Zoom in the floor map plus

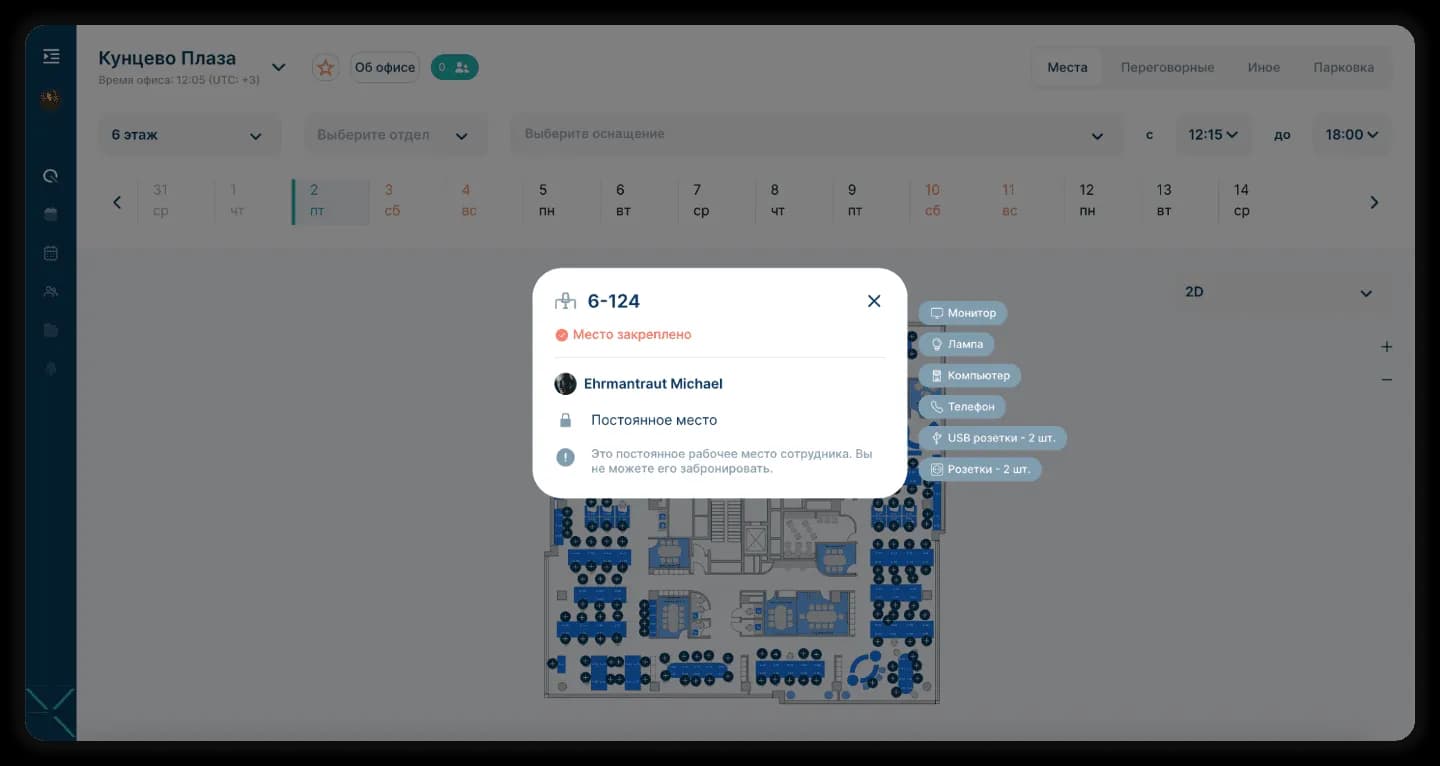click(x=1386, y=347)
